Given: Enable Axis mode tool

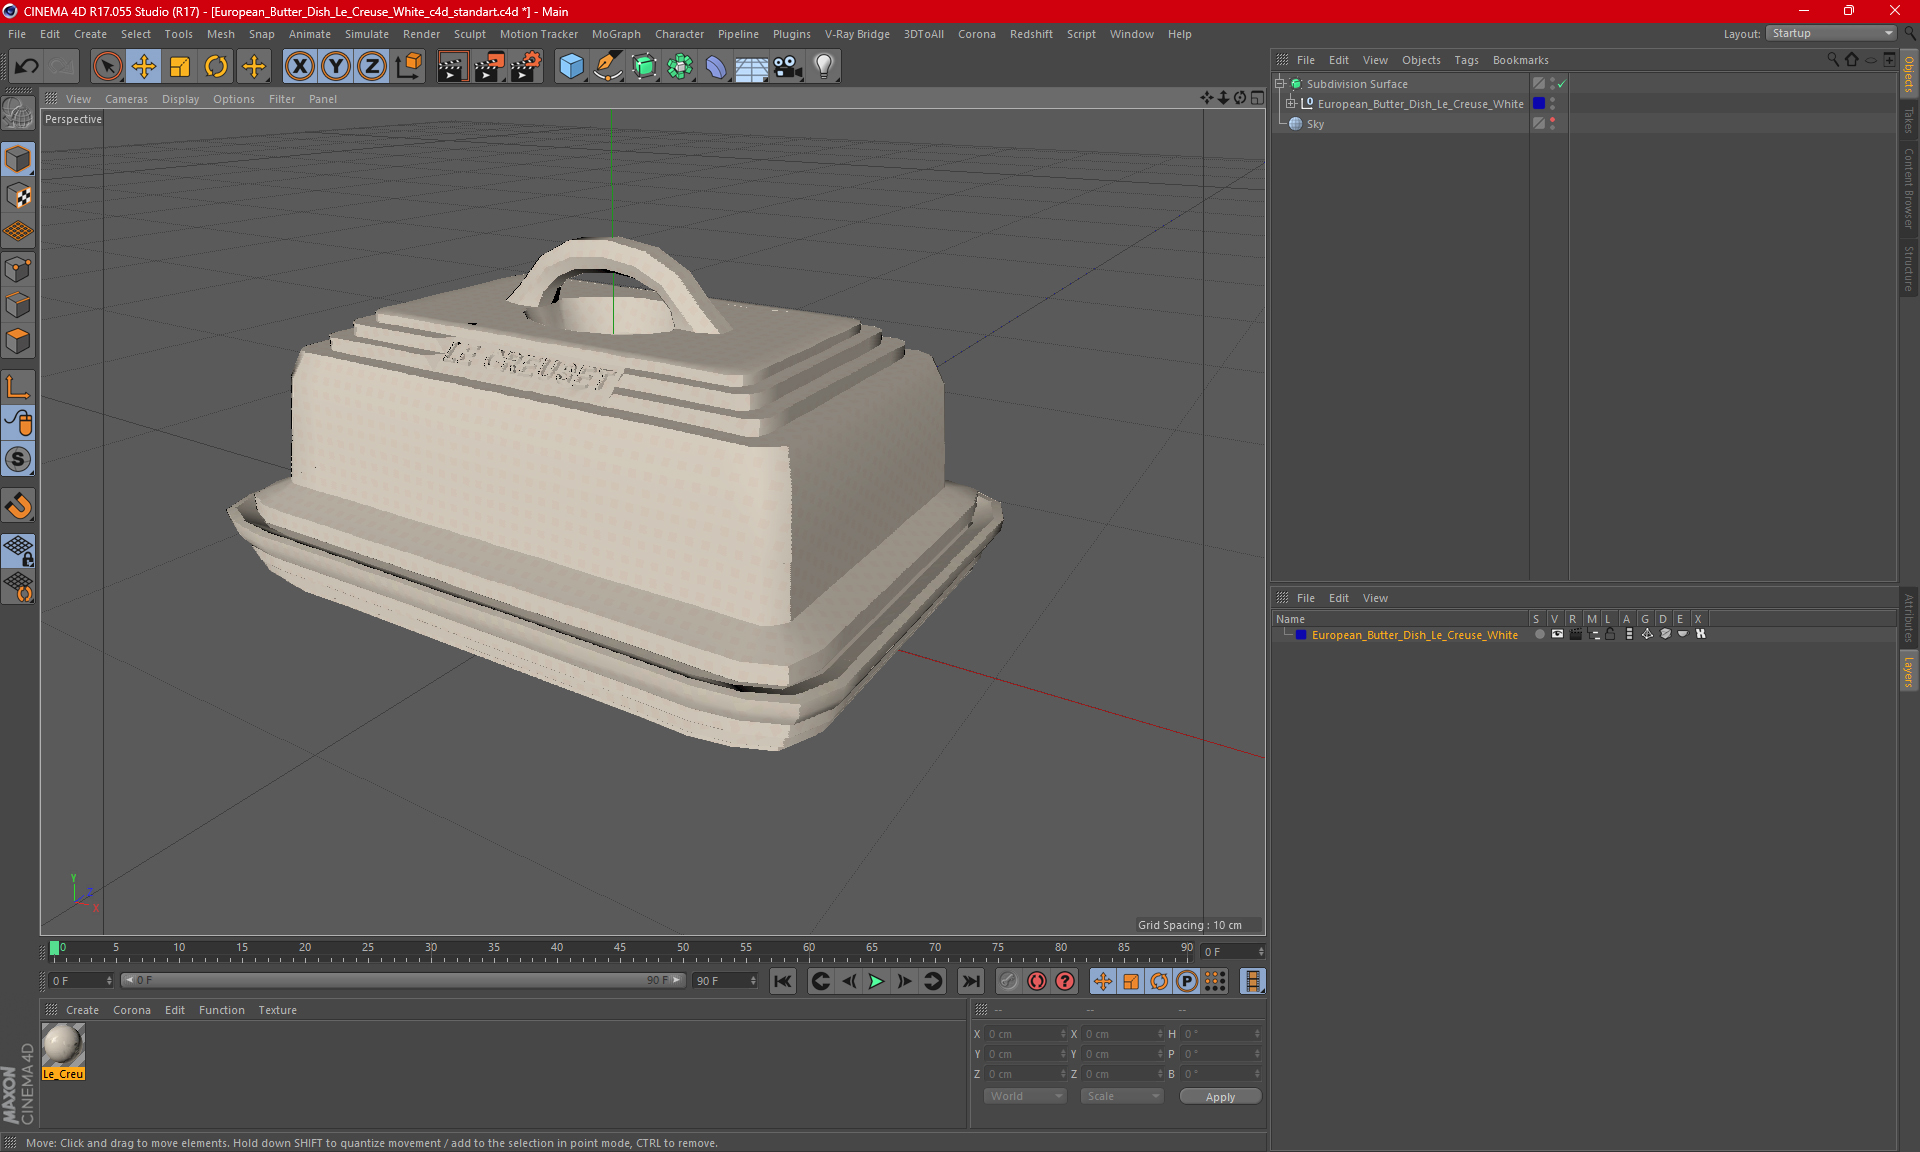Looking at the screenshot, I should (x=18, y=387).
